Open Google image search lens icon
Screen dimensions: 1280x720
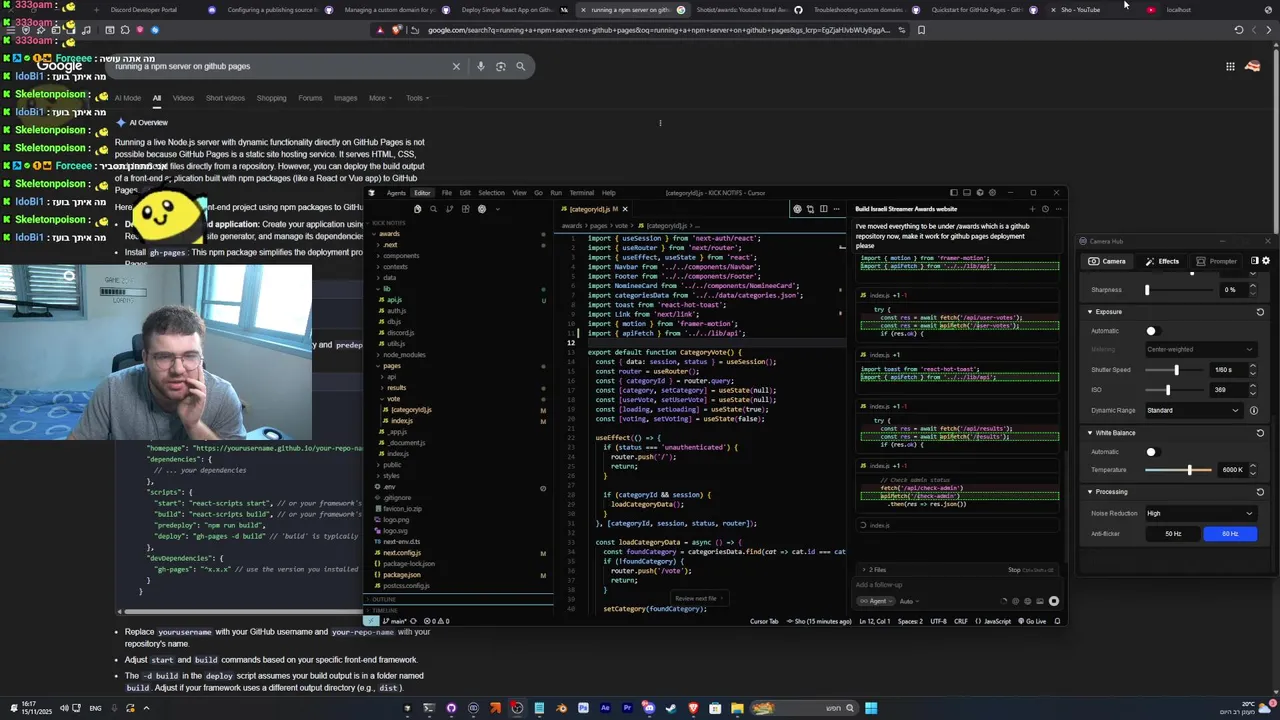(x=500, y=66)
